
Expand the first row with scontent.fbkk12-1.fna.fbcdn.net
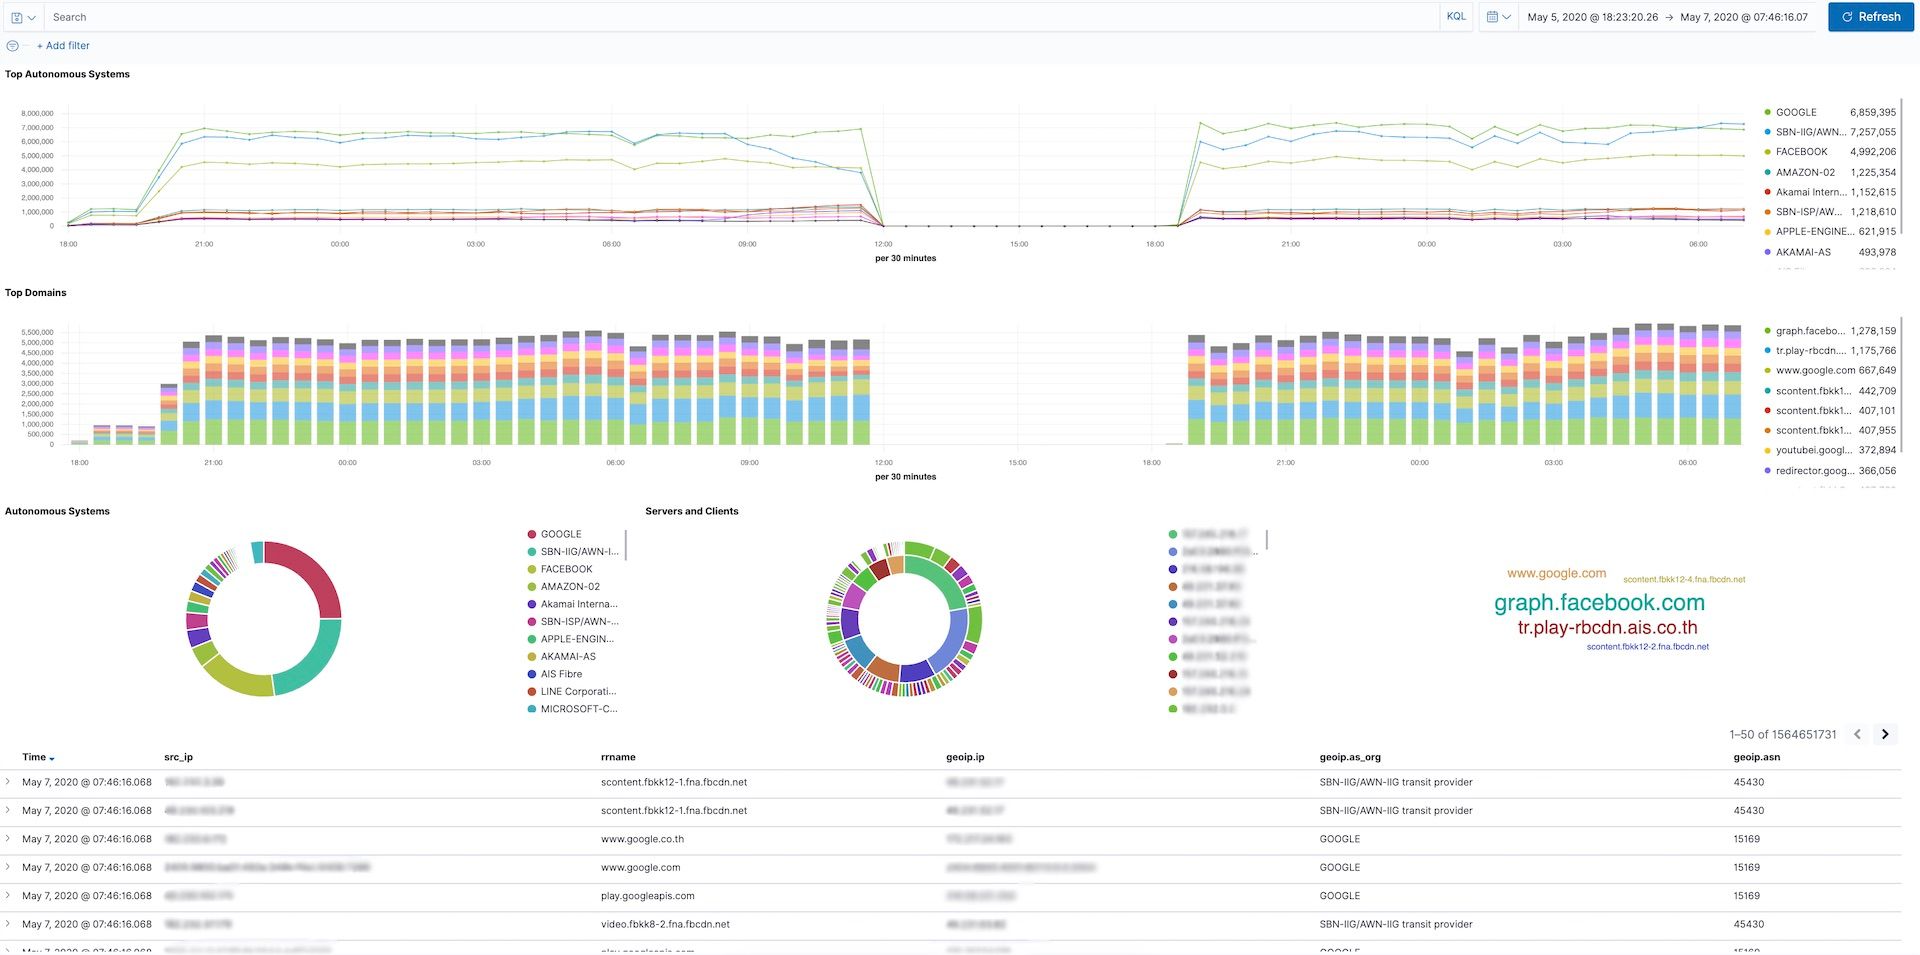coord(8,782)
